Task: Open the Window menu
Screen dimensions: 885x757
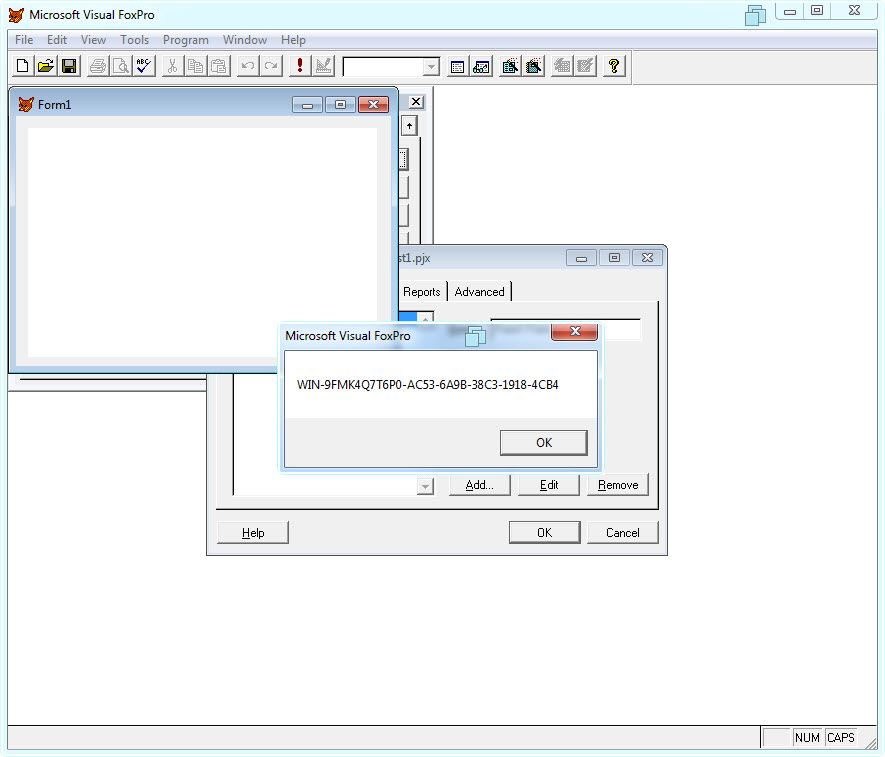Action: tap(244, 40)
